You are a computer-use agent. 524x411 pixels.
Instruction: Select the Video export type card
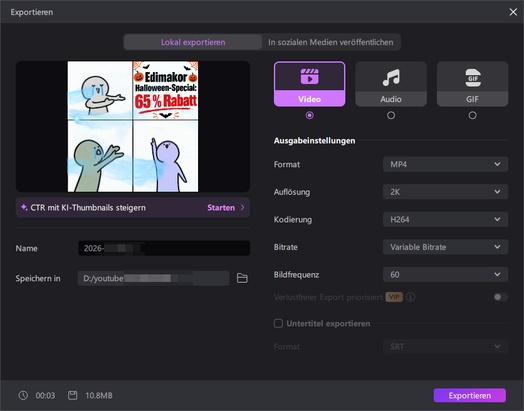(309, 84)
